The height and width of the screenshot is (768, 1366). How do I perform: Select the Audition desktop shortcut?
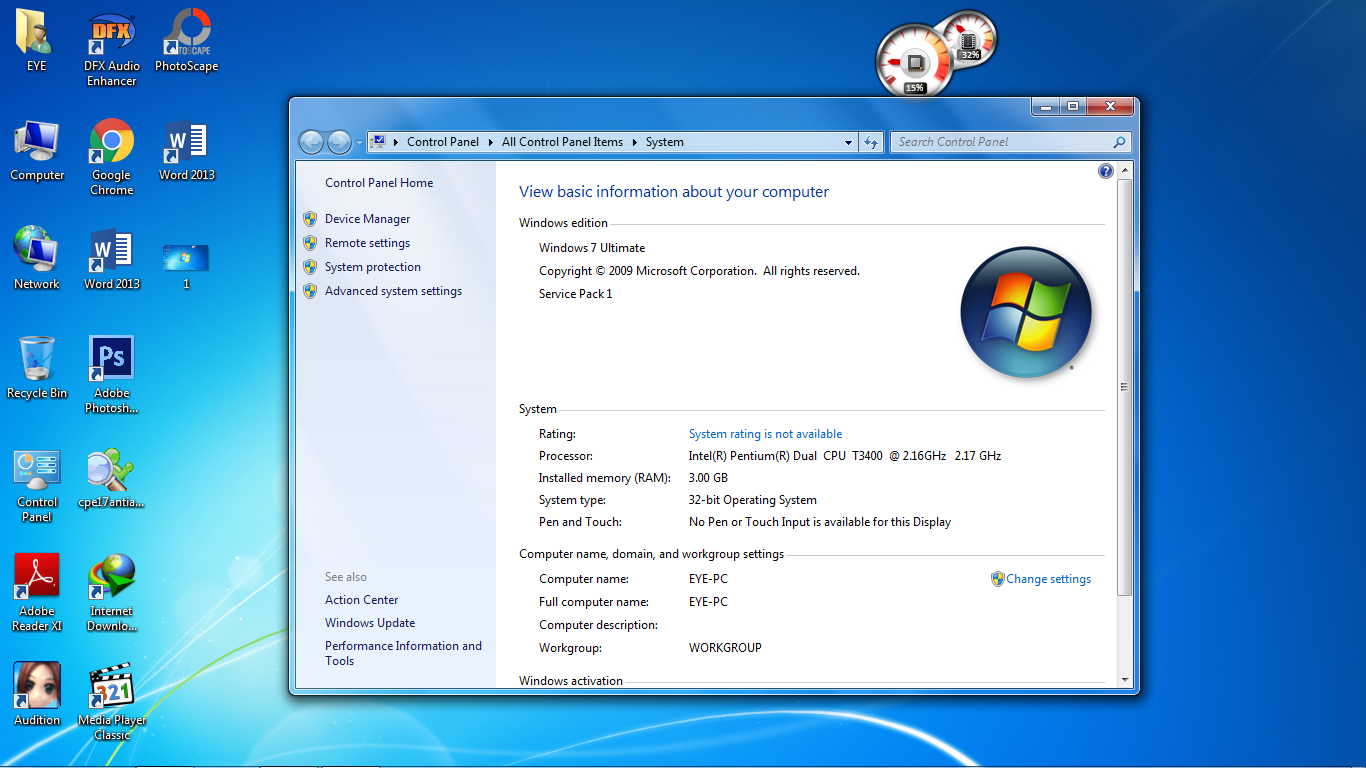37,694
